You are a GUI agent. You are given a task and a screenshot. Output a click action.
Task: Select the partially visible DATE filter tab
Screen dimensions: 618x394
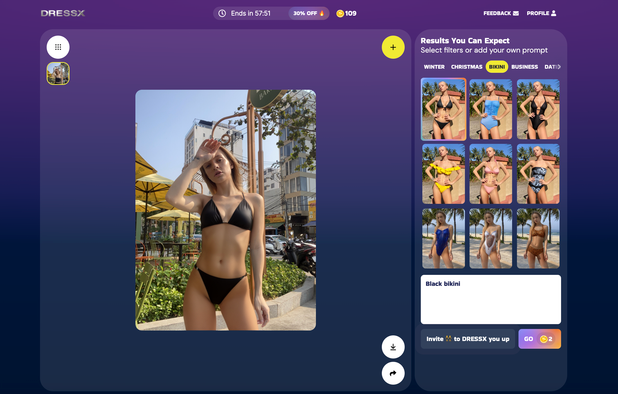tap(550, 67)
